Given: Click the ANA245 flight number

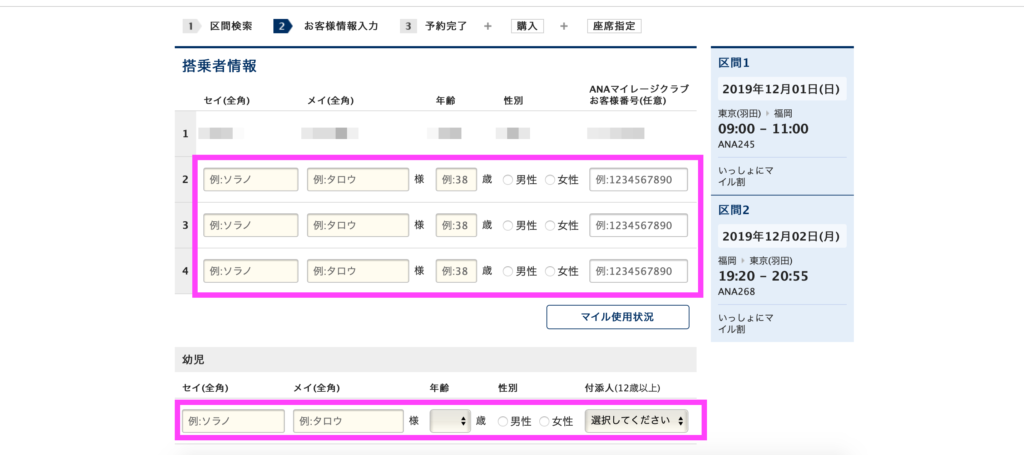Looking at the screenshot, I should [736, 145].
